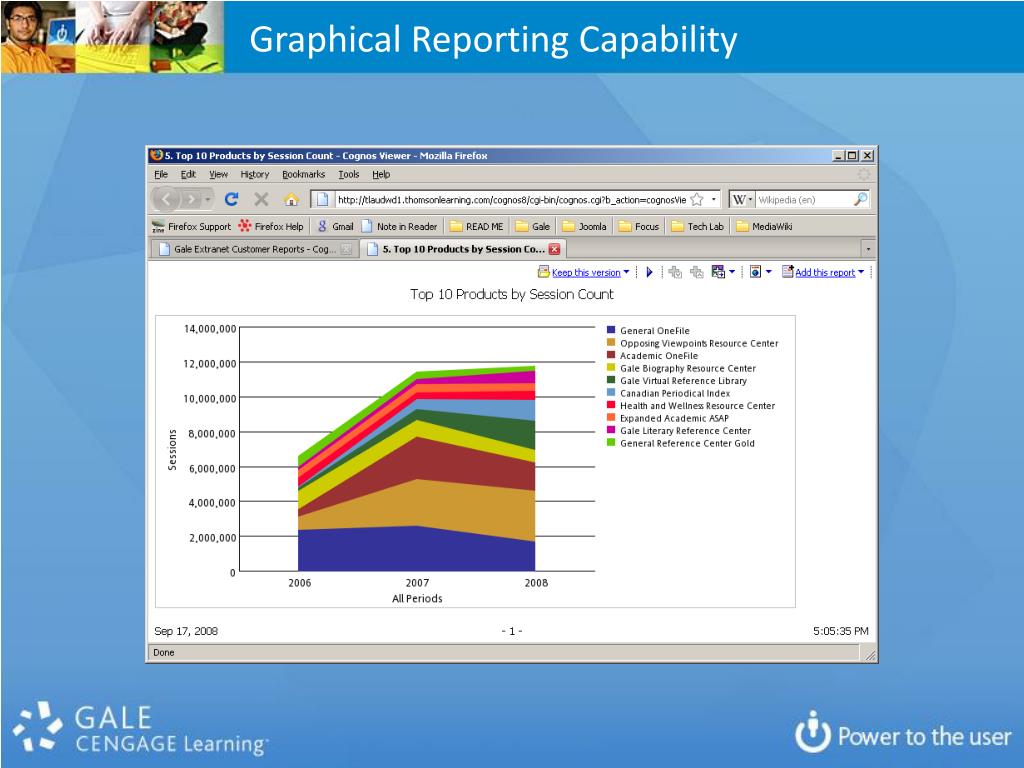This screenshot has height=768, width=1024.
Task: Open the Focus bookmarks folder
Action: (639, 227)
